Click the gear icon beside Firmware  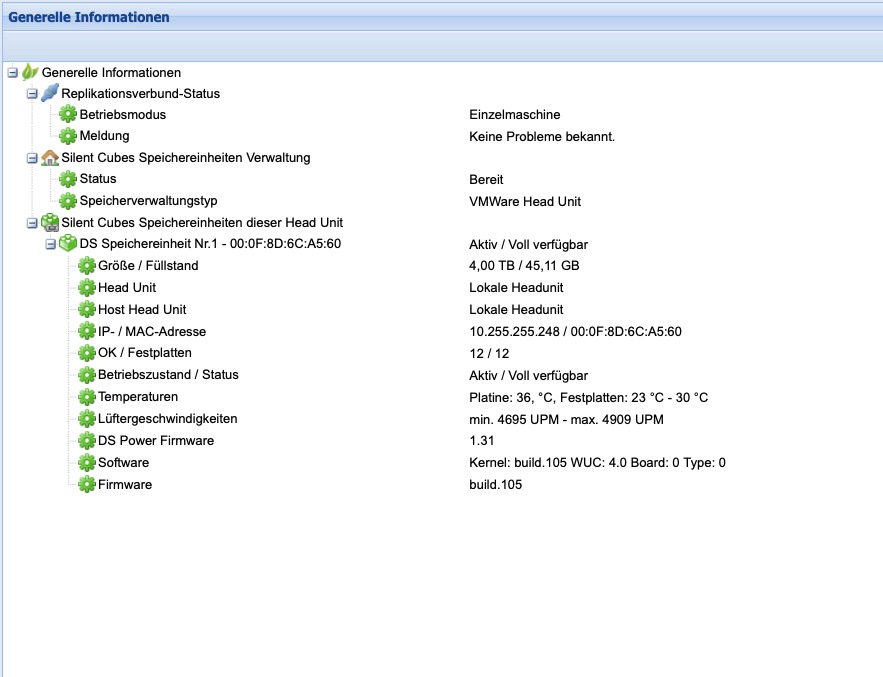click(87, 485)
